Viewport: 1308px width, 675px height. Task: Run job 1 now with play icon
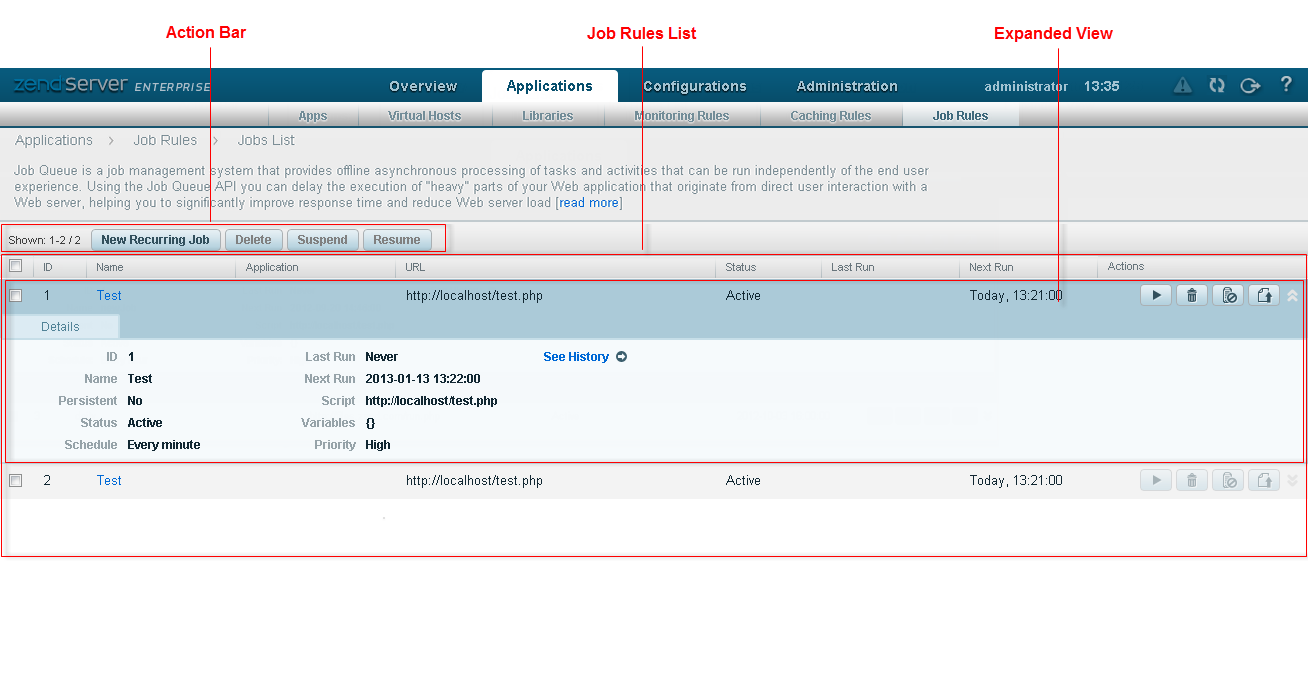click(1156, 295)
